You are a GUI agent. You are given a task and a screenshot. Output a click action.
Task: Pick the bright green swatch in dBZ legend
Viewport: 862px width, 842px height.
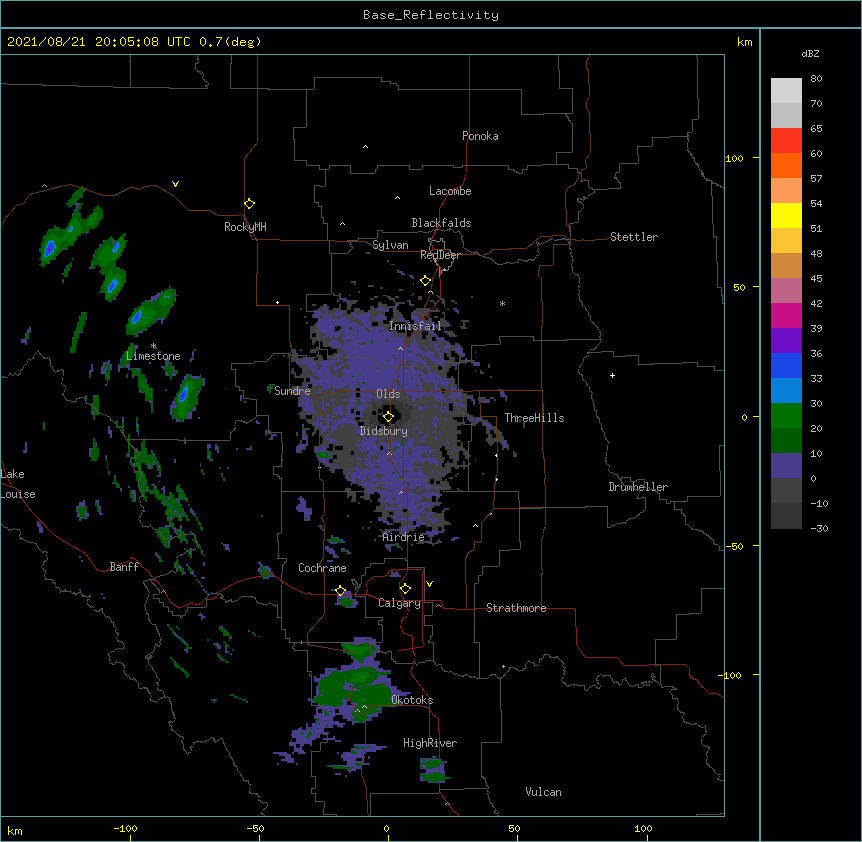(786, 416)
